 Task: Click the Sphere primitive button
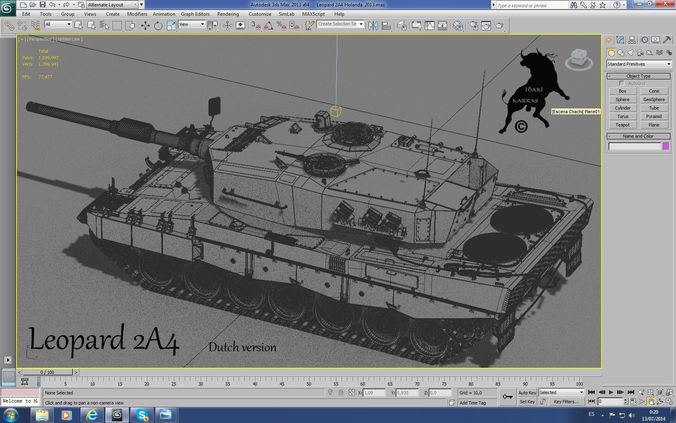(623, 100)
